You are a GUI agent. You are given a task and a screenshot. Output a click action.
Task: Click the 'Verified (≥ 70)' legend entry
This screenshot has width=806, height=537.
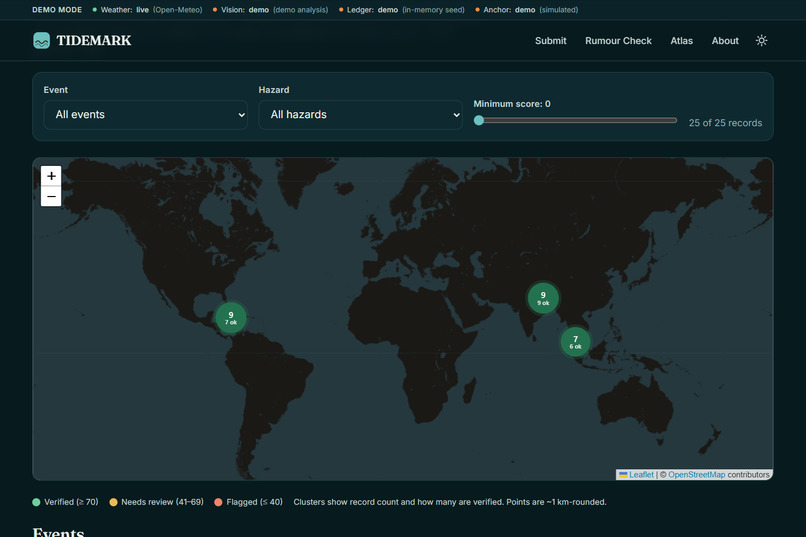tap(65, 502)
